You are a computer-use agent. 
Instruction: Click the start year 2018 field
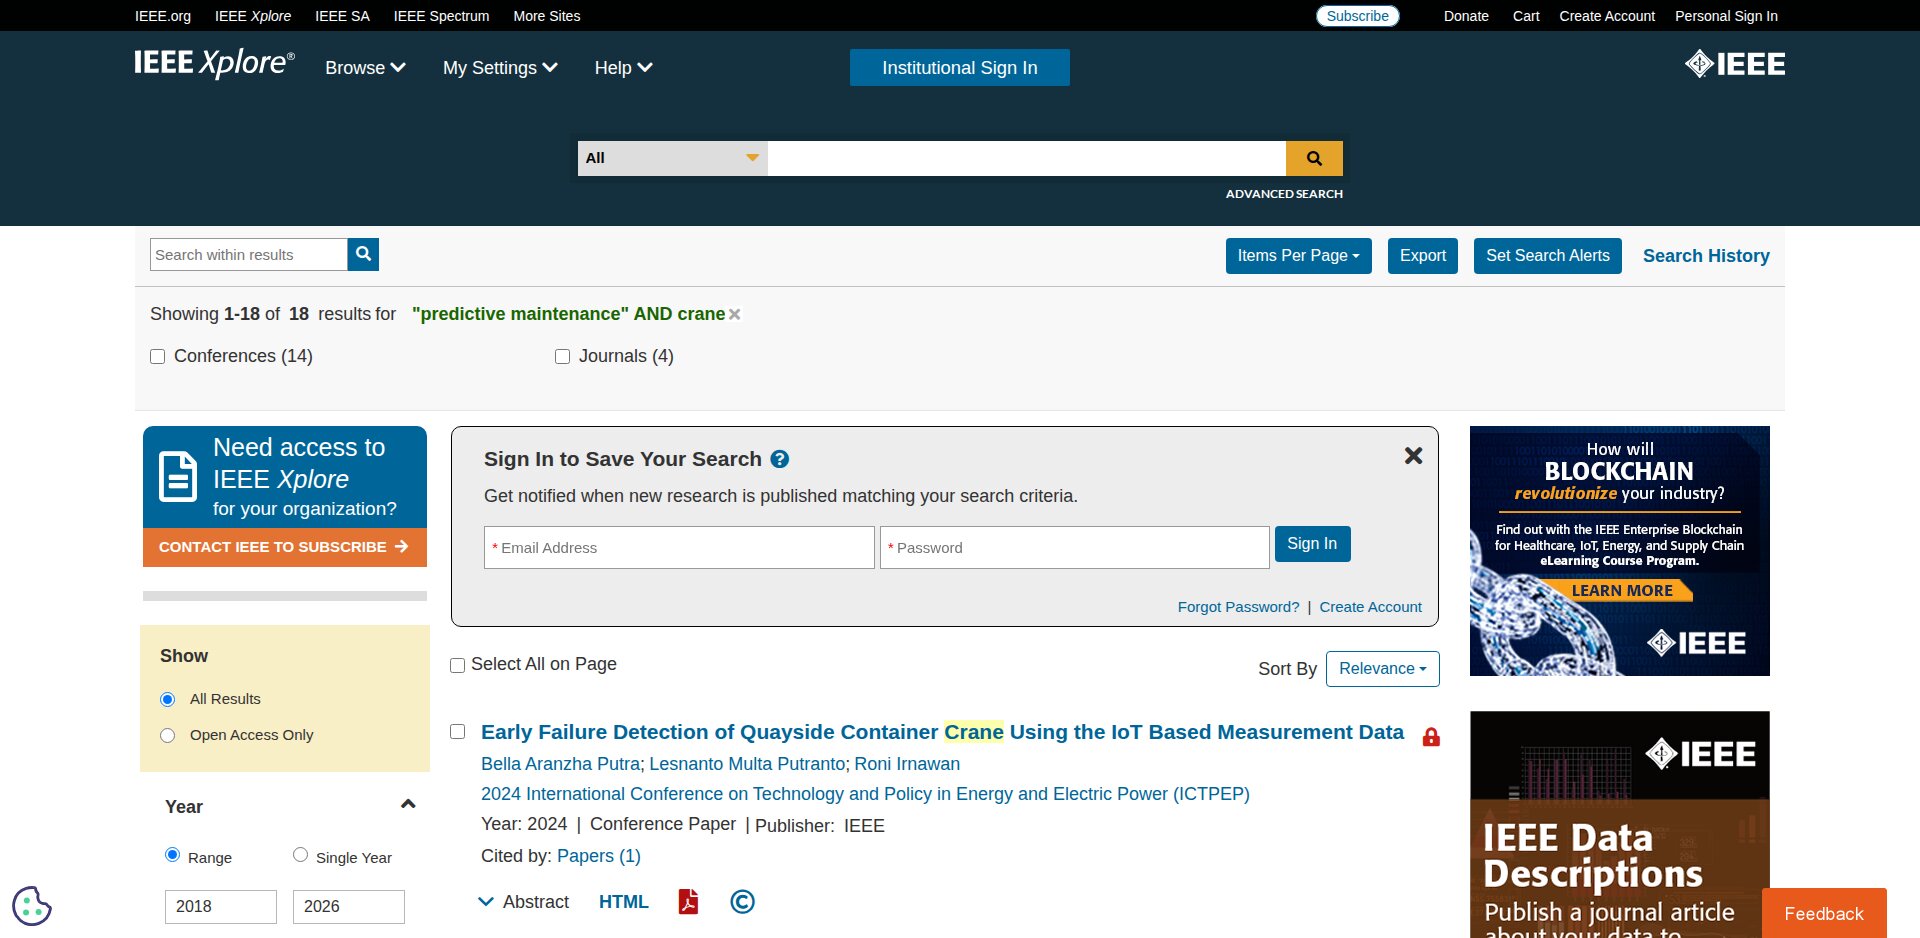coord(221,906)
